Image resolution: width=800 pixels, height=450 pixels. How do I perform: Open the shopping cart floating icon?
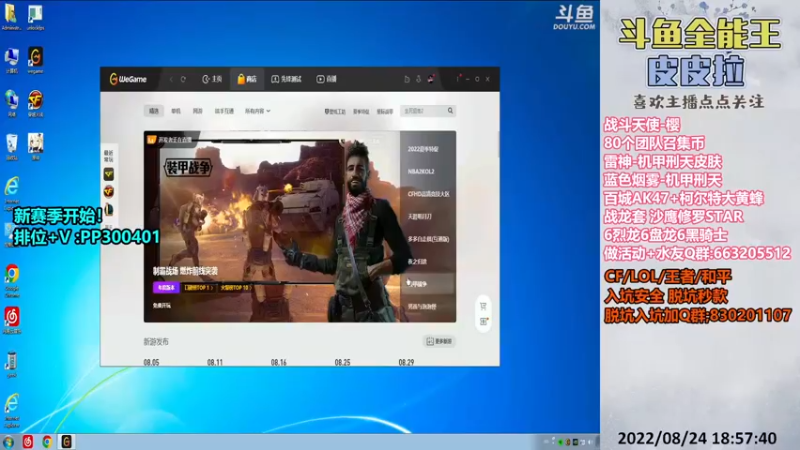pyautogui.click(x=483, y=306)
